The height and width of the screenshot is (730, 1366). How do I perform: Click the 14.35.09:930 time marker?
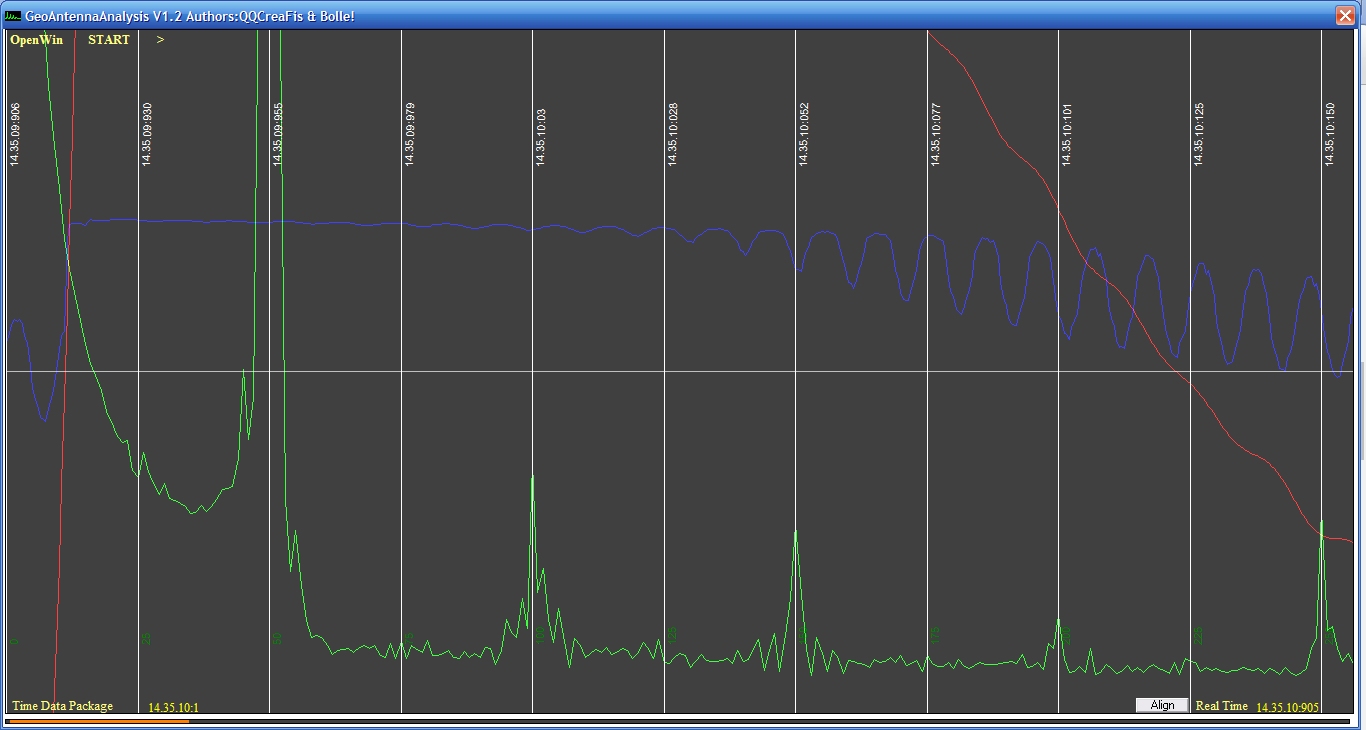click(147, 134)
